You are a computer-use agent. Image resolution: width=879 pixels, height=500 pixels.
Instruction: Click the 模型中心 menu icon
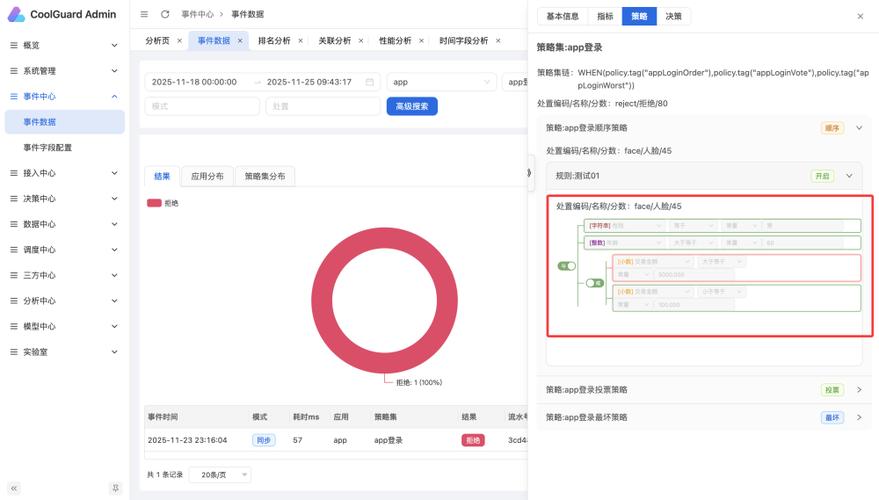[14, 326]
